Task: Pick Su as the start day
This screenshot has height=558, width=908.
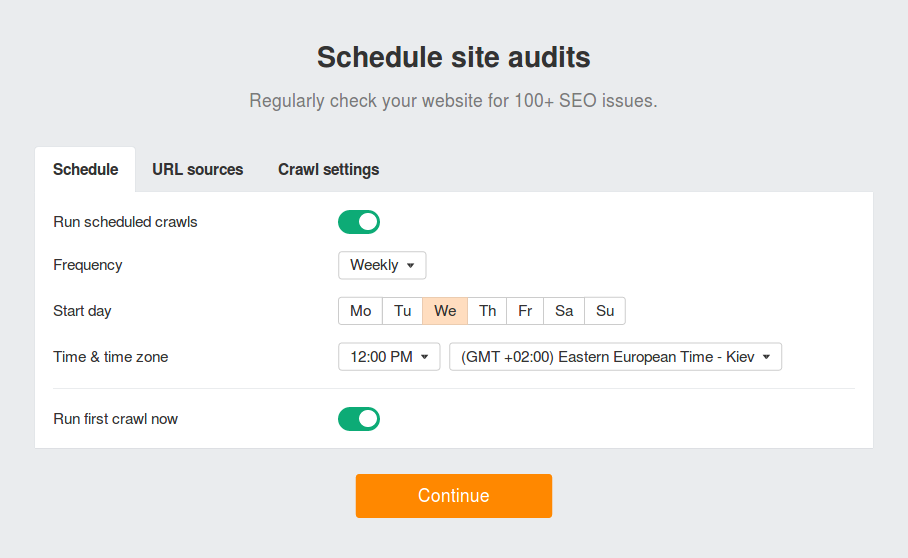Action: click(605, 311)
